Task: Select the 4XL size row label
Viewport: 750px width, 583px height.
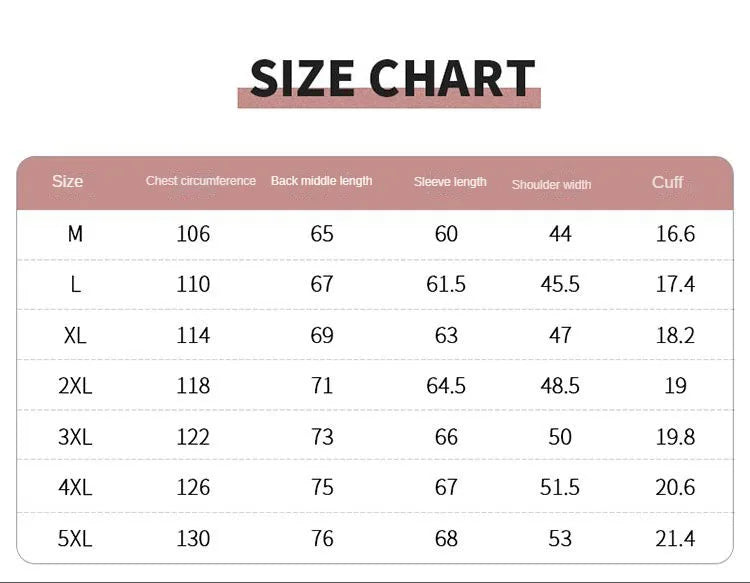Action: coord(75,487)
